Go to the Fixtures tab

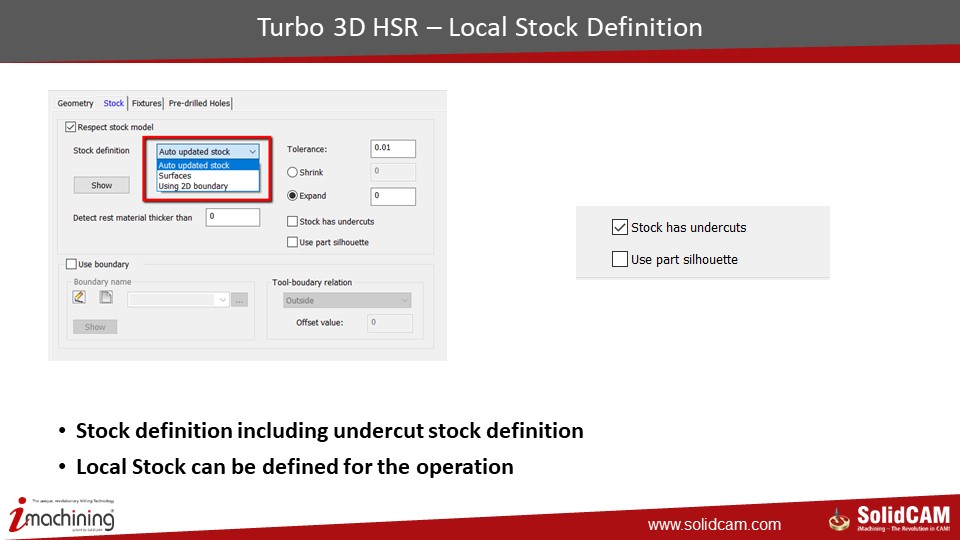[146, 103]
